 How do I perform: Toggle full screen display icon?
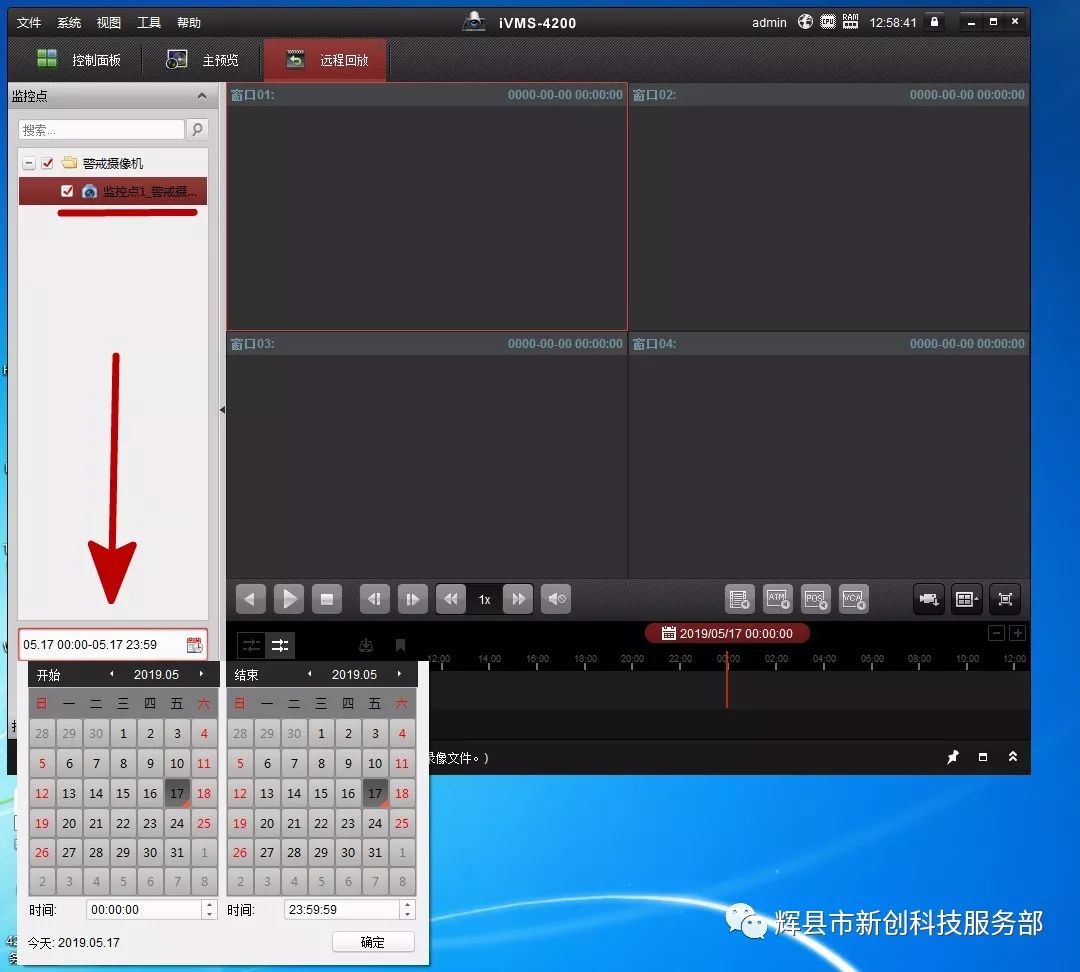click(1005, 599)
